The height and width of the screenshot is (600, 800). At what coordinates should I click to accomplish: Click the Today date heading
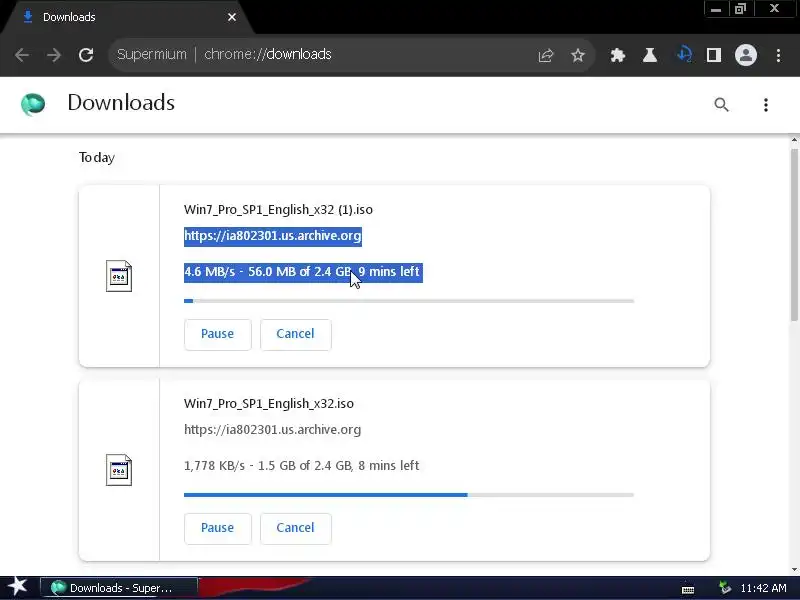pyautogui.click(x=97, y=158)
